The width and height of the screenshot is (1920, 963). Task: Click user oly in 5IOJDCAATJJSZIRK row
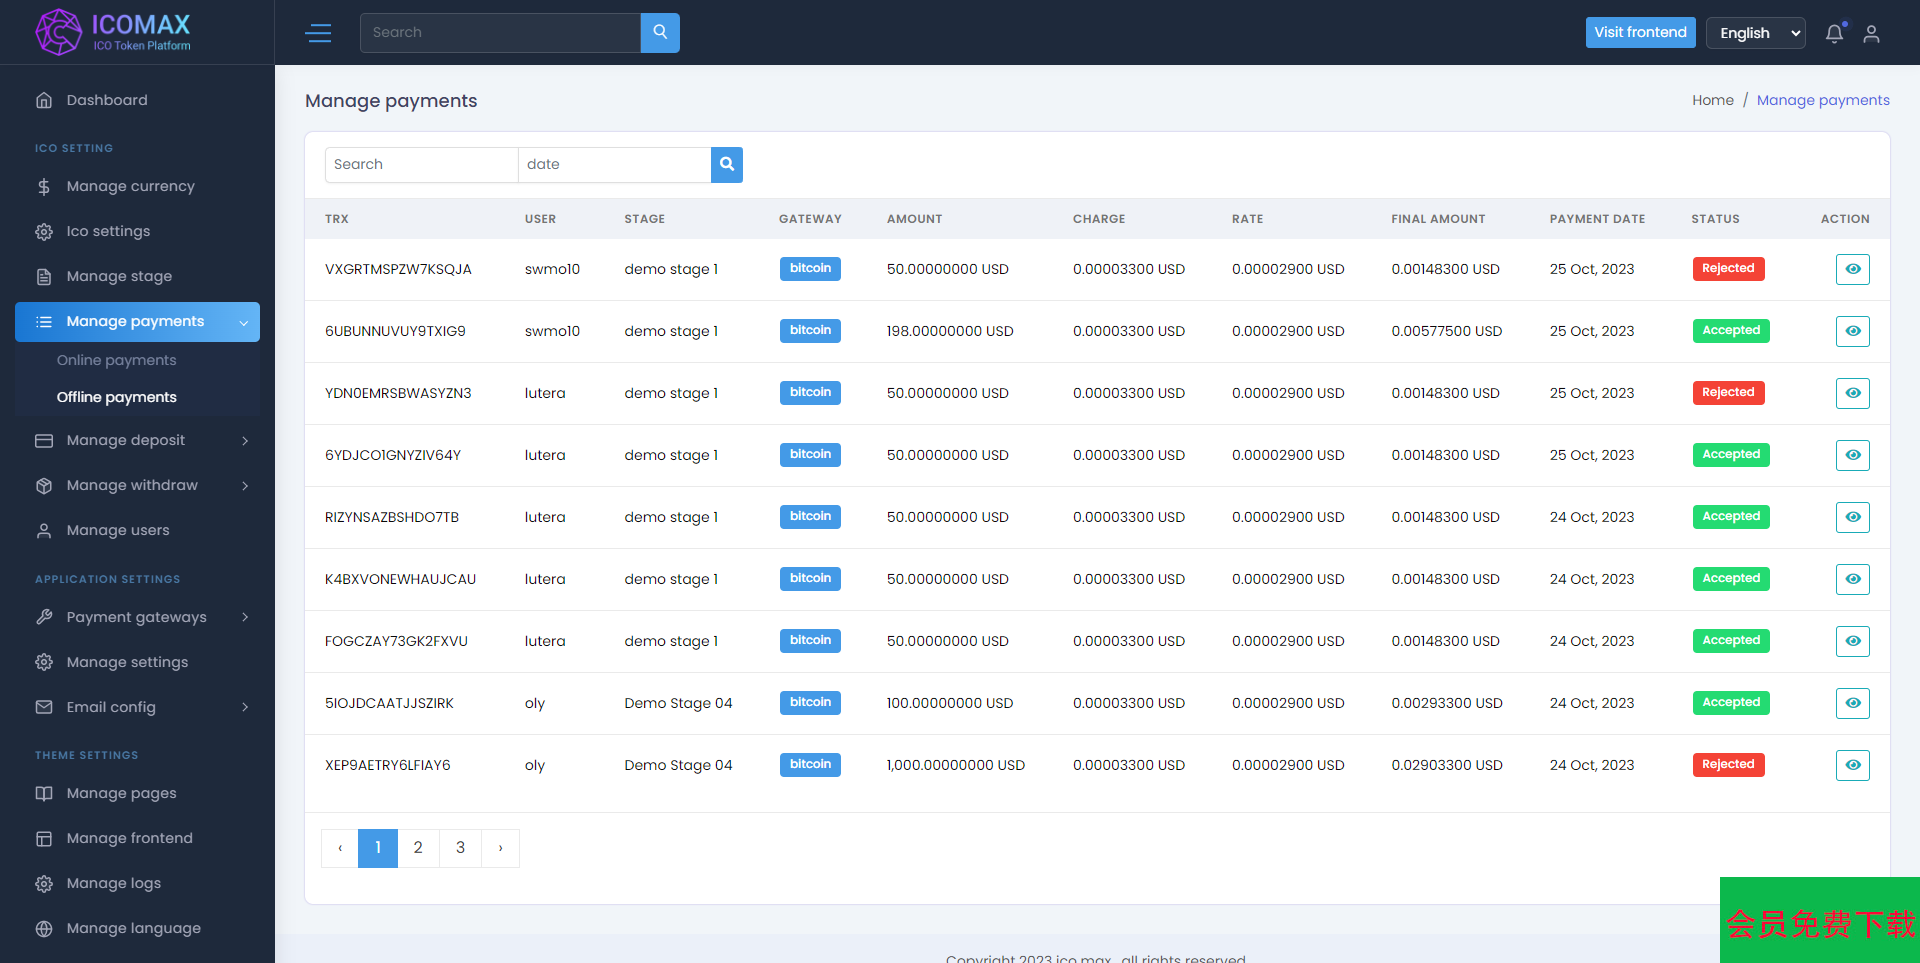[x=535, y=703]
